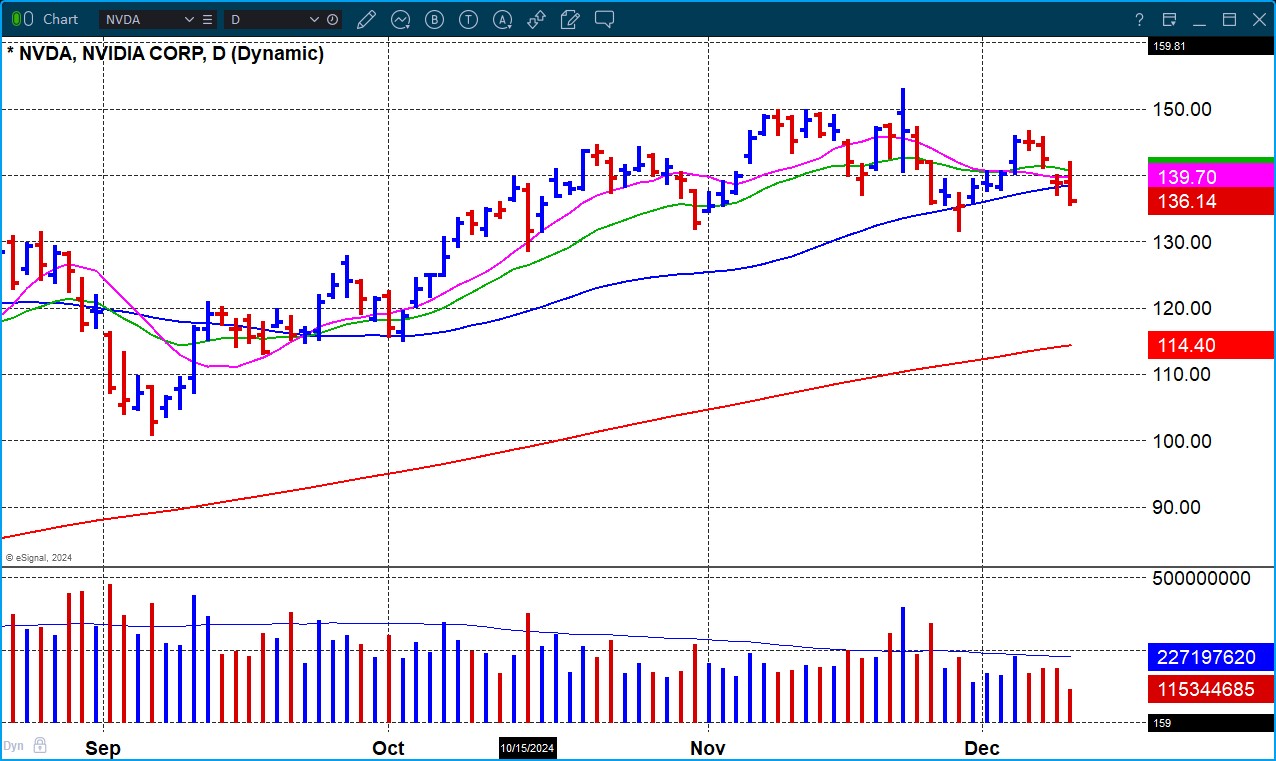Click the 10/15/2024 date cursor label

tap(527, 748)
